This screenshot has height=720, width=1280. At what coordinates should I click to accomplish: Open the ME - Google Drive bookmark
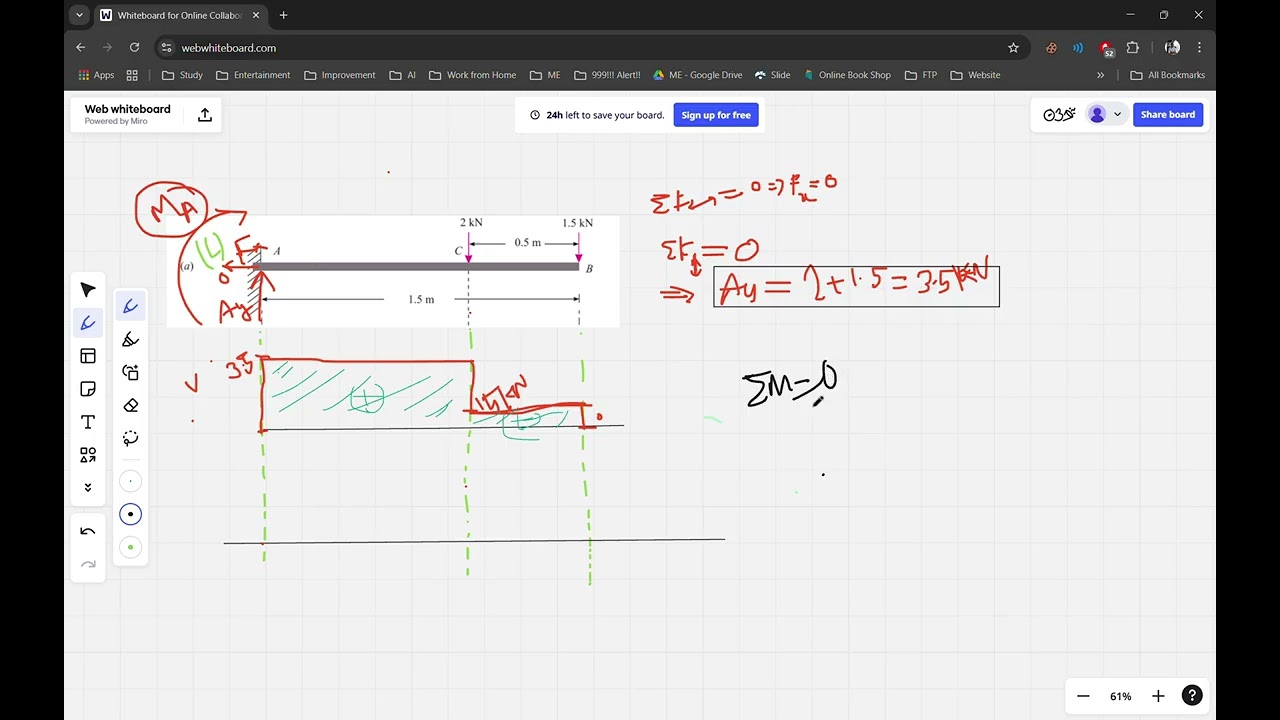point(698,75)
